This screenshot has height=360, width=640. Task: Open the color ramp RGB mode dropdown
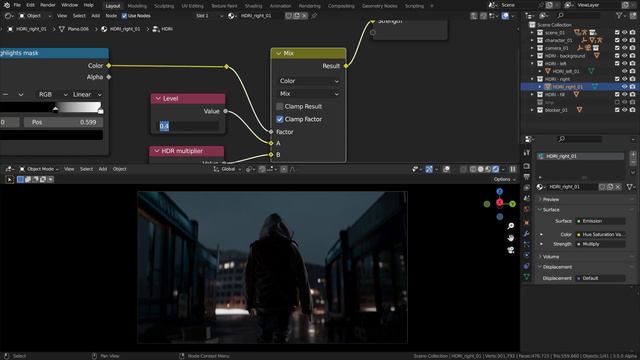point(53,94)
